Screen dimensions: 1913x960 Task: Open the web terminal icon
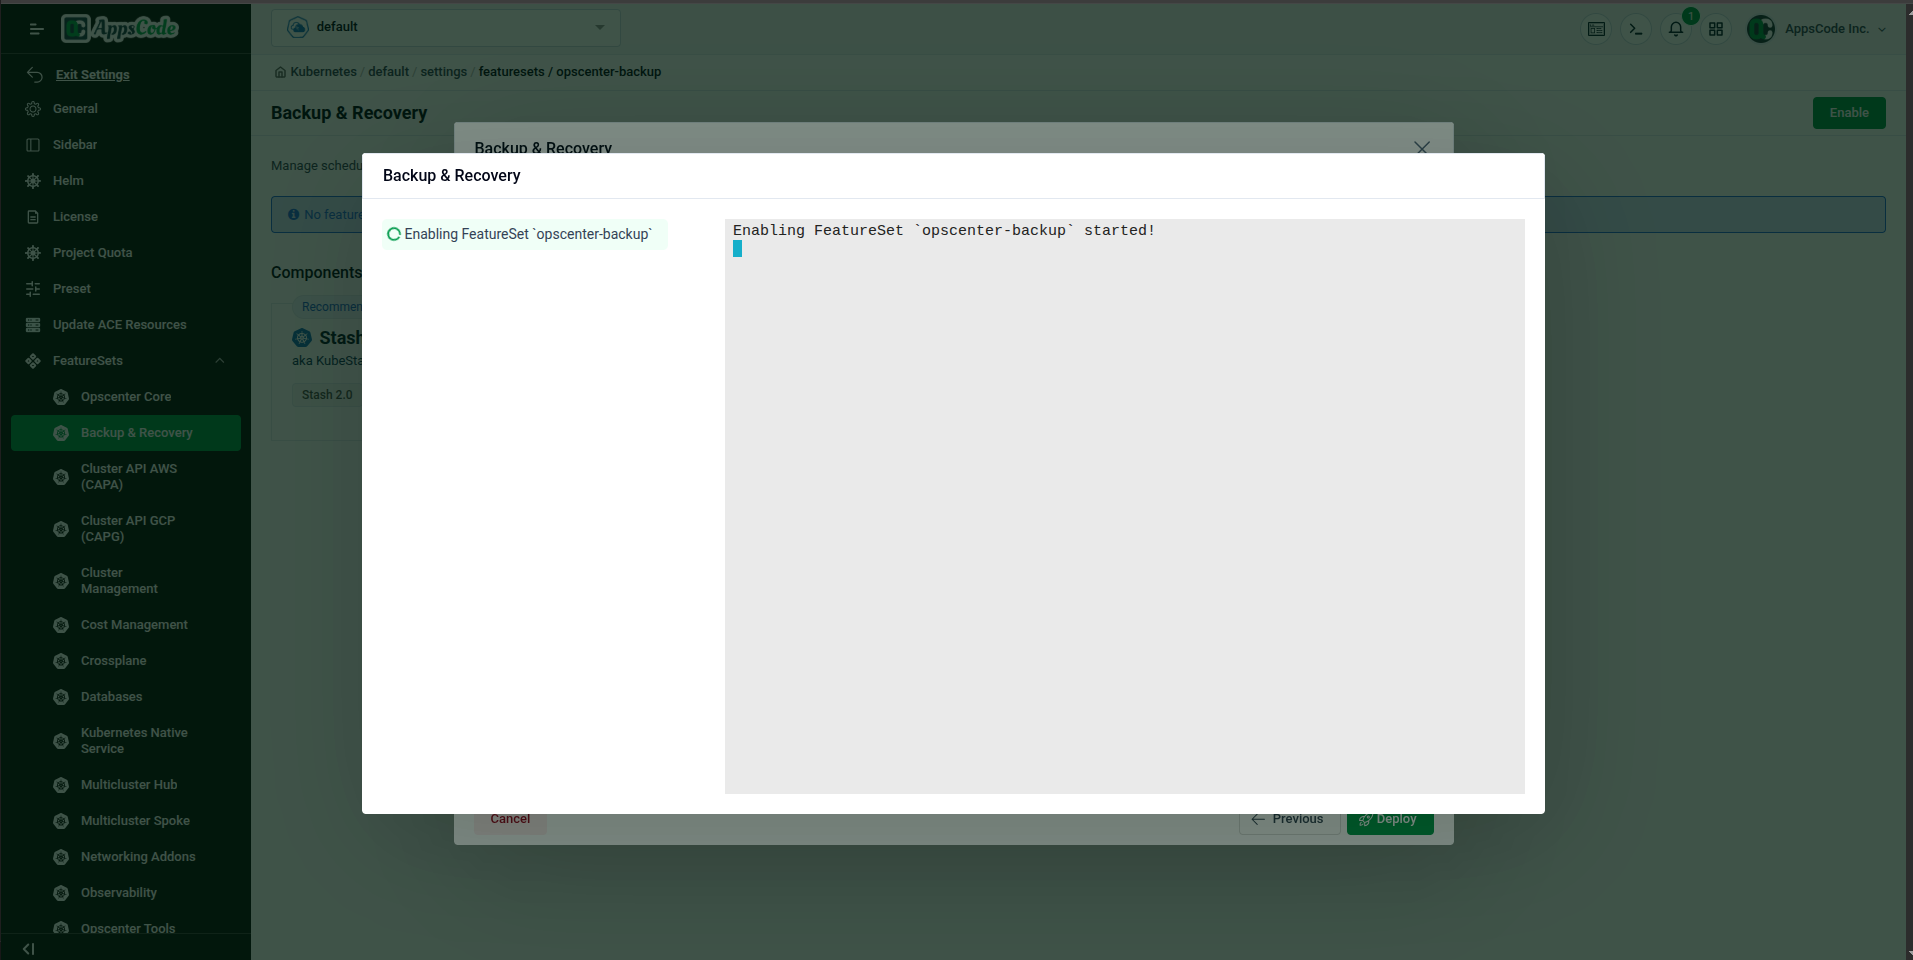(x=1635, y=29)
